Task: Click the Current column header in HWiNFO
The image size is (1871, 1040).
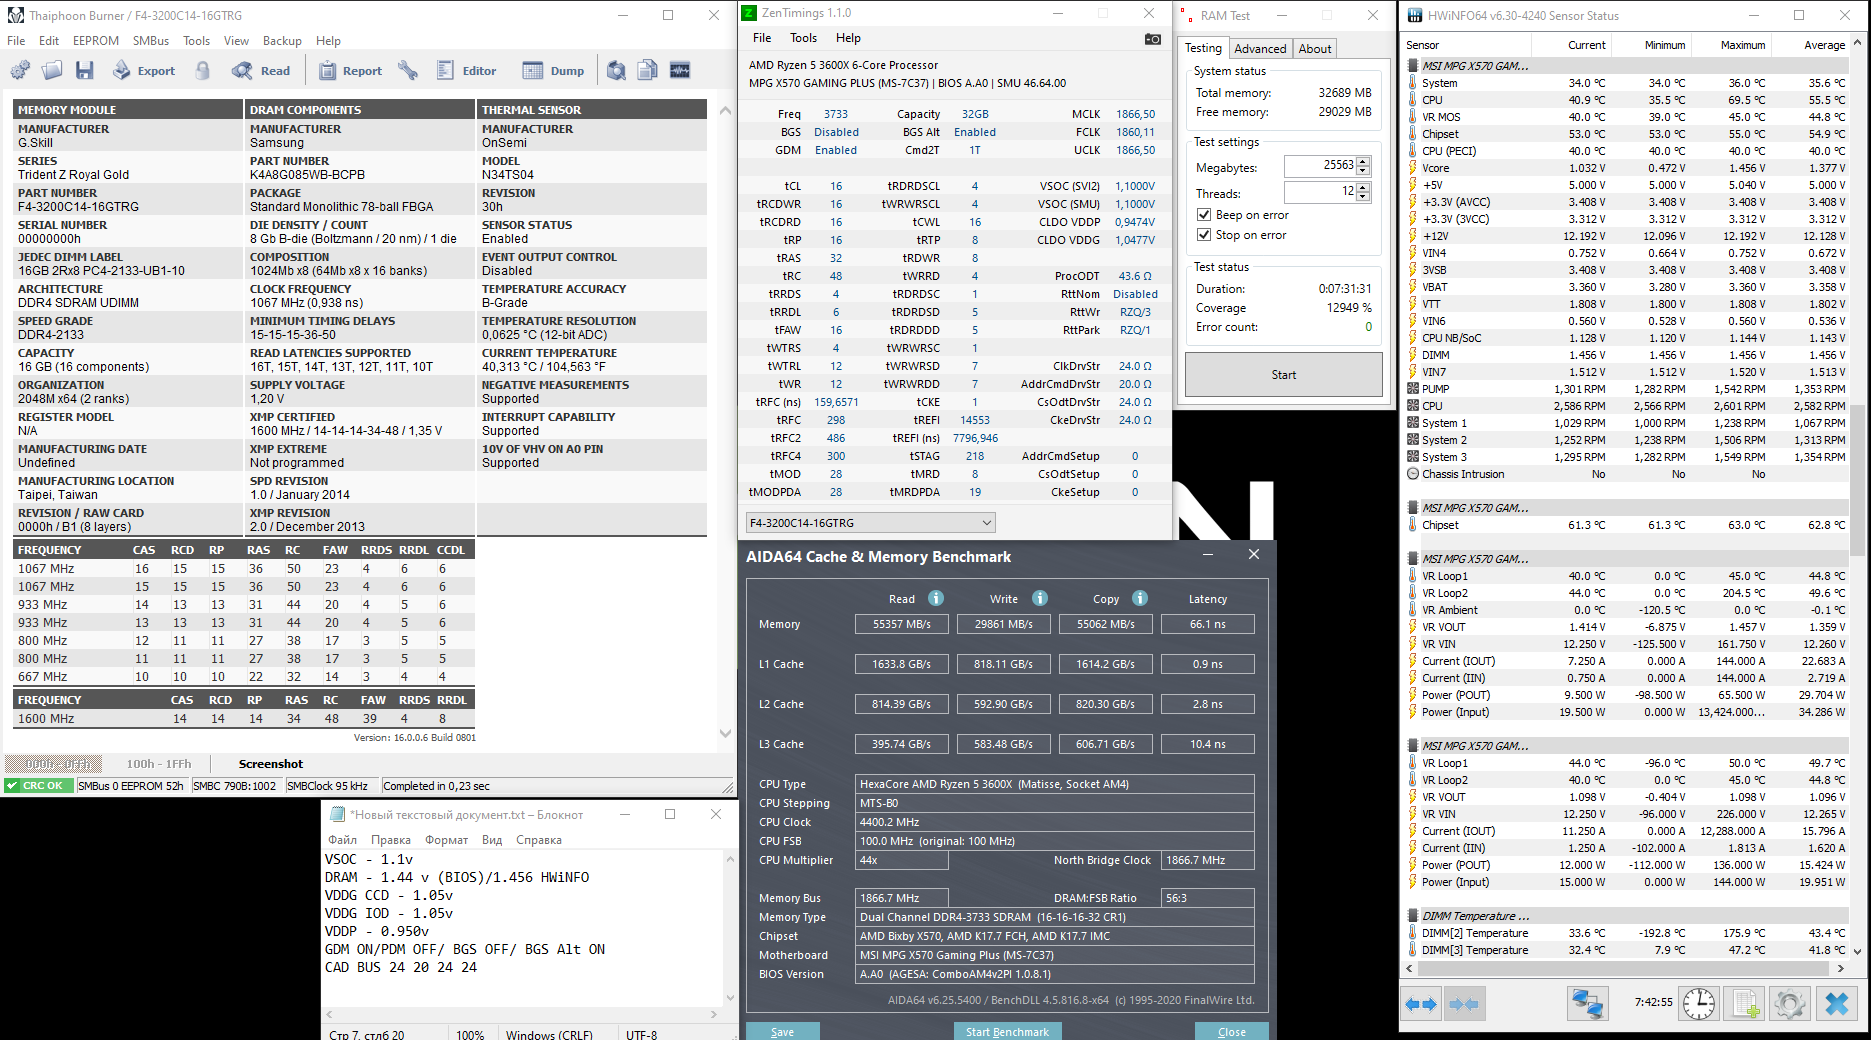Action: (x=1587, y=45)
